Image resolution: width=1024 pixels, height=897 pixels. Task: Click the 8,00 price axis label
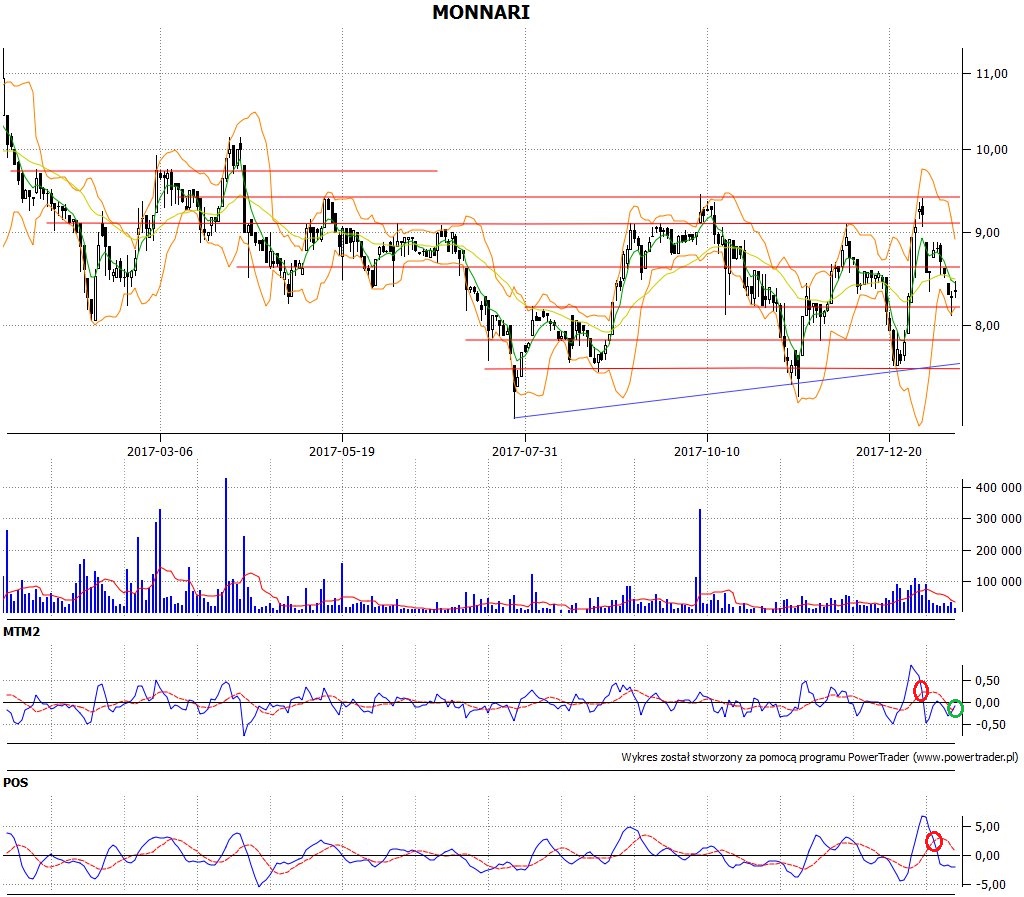tap(987, 325)
